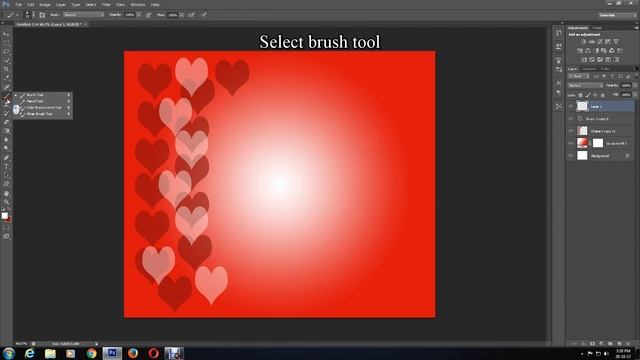Click Gradient Fill 1 layer mask thumbnail
The height and width of the screenshot is (360, 640).
tap(598, 143)
